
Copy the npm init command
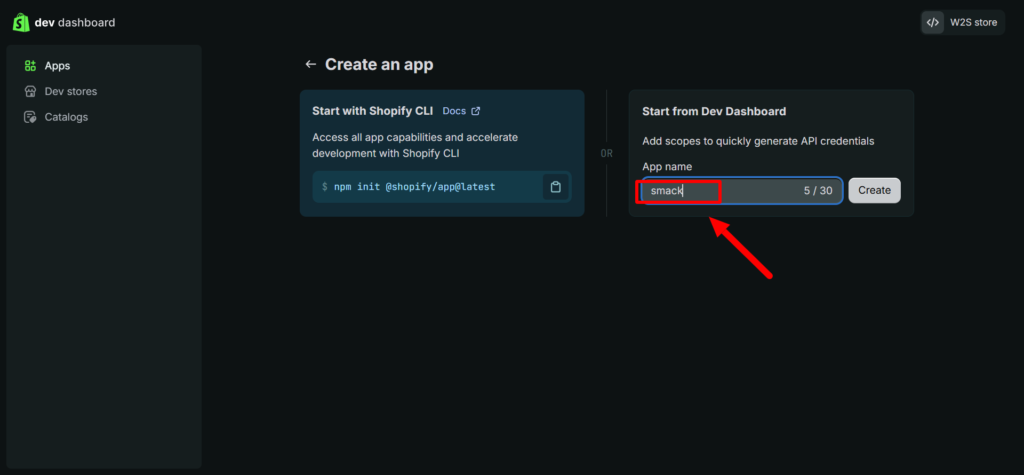(555, 187)
